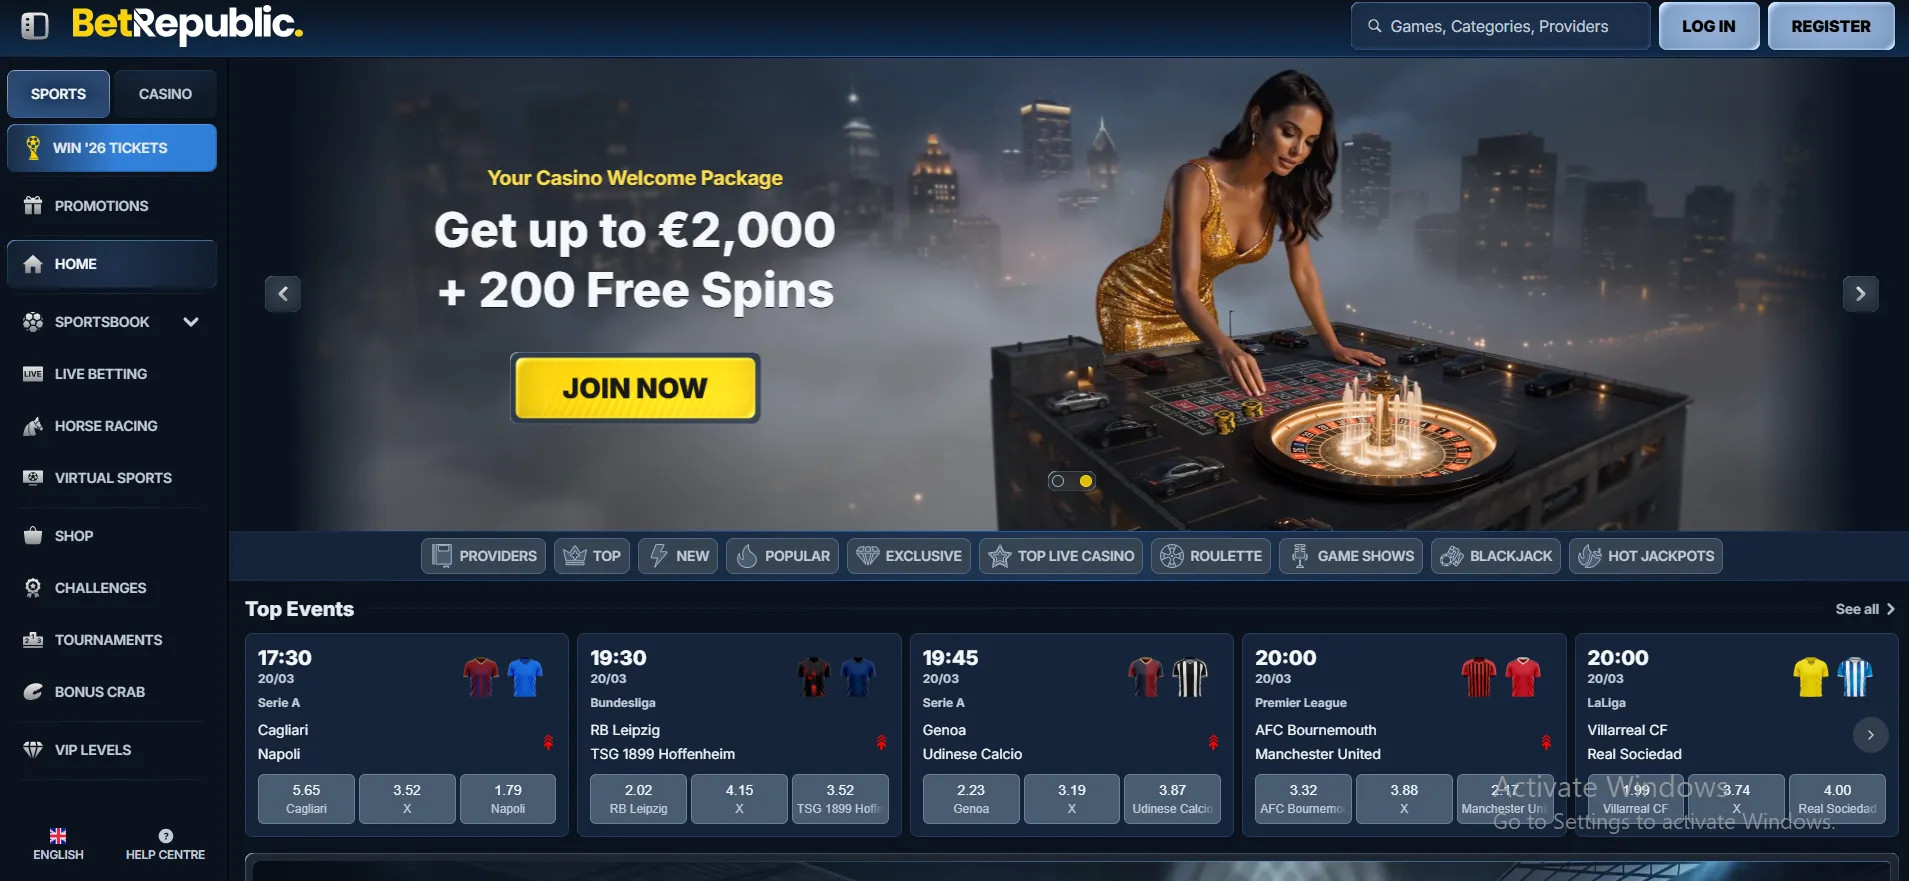1909x881 pixels.
Task: Select the first carousel slide indicator dot
Action: [x=1058, y=481]
